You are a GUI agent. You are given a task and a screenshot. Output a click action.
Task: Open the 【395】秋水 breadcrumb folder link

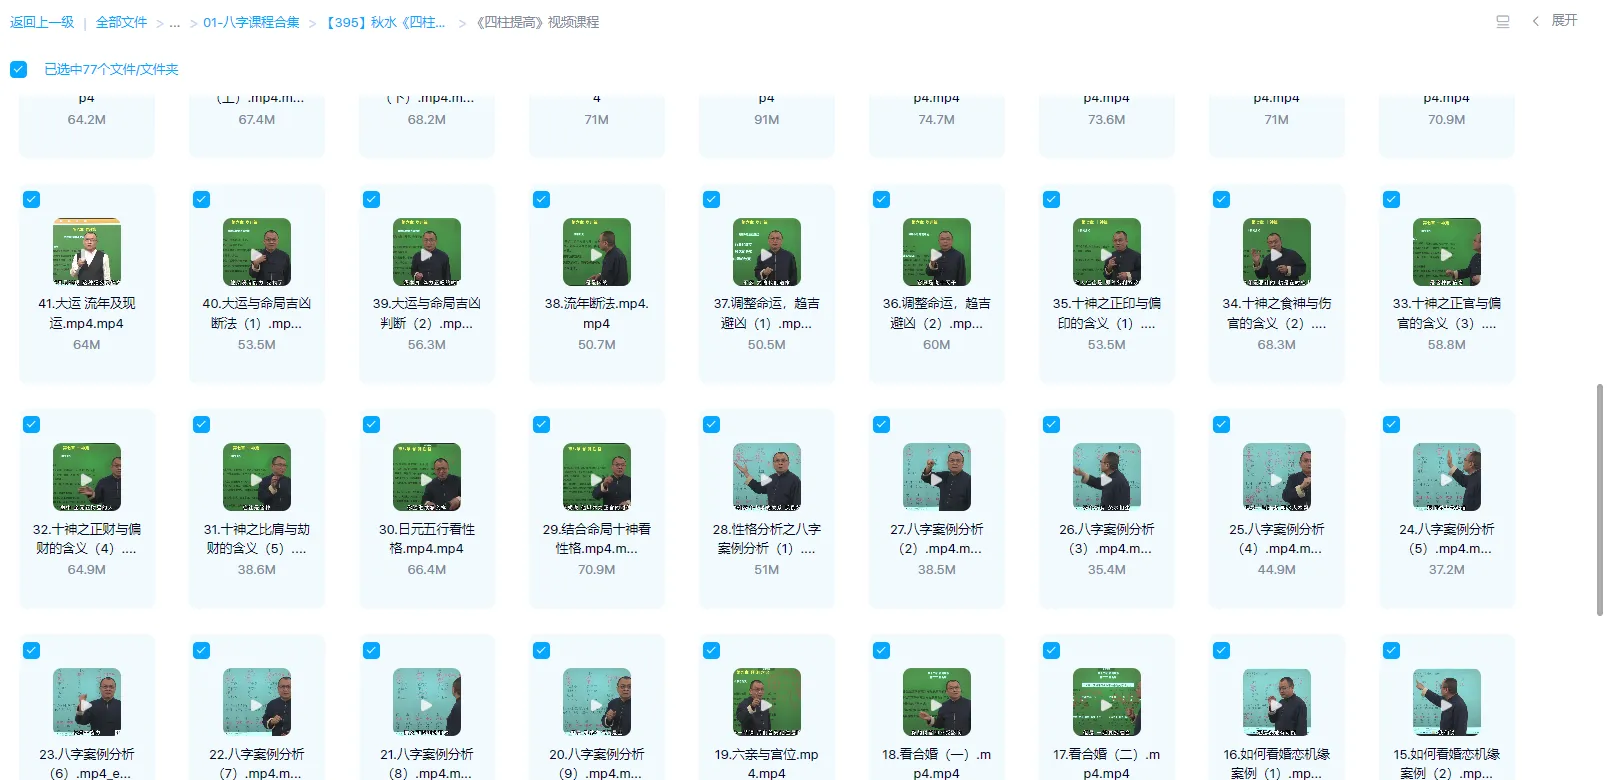pos(385,22)
